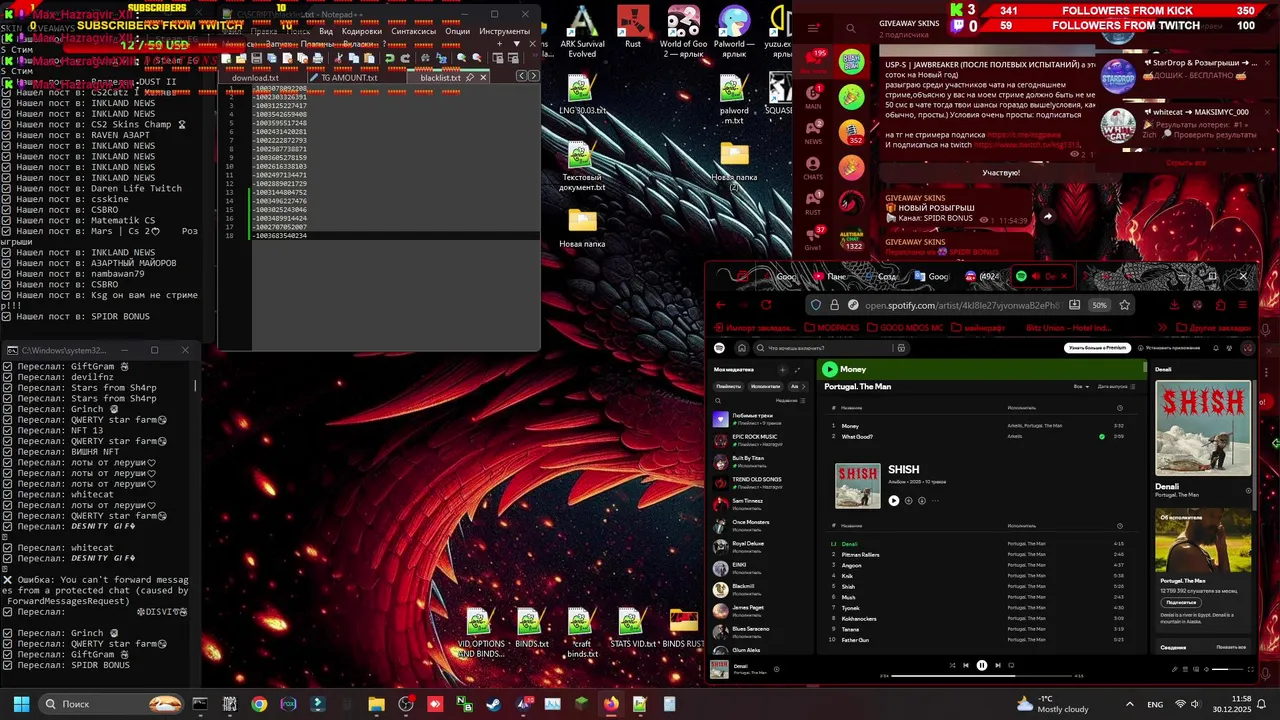Expand Notepad++ tab scroll right arrow
1280x720 pixels.
pyautogui.click(x=534, y=76)
